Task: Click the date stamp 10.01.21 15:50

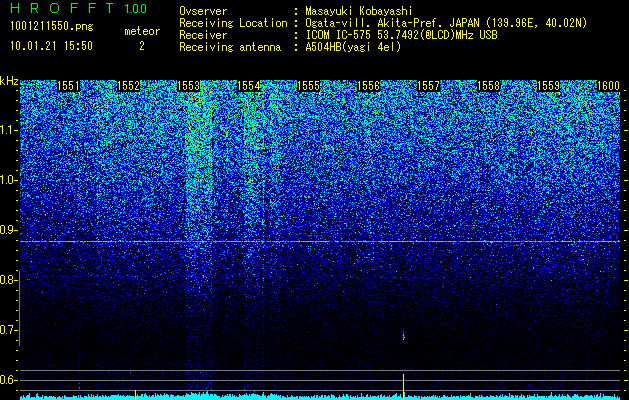Action: tap(51, 46)
